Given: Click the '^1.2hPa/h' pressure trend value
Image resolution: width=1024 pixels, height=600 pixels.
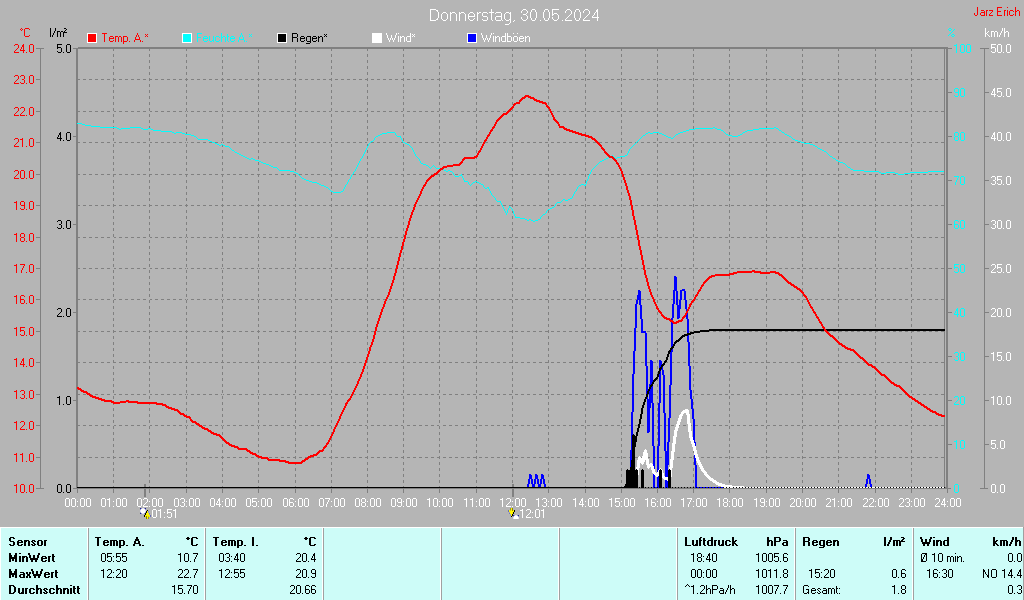Looking at the screenshot, I should click(710, 590).
